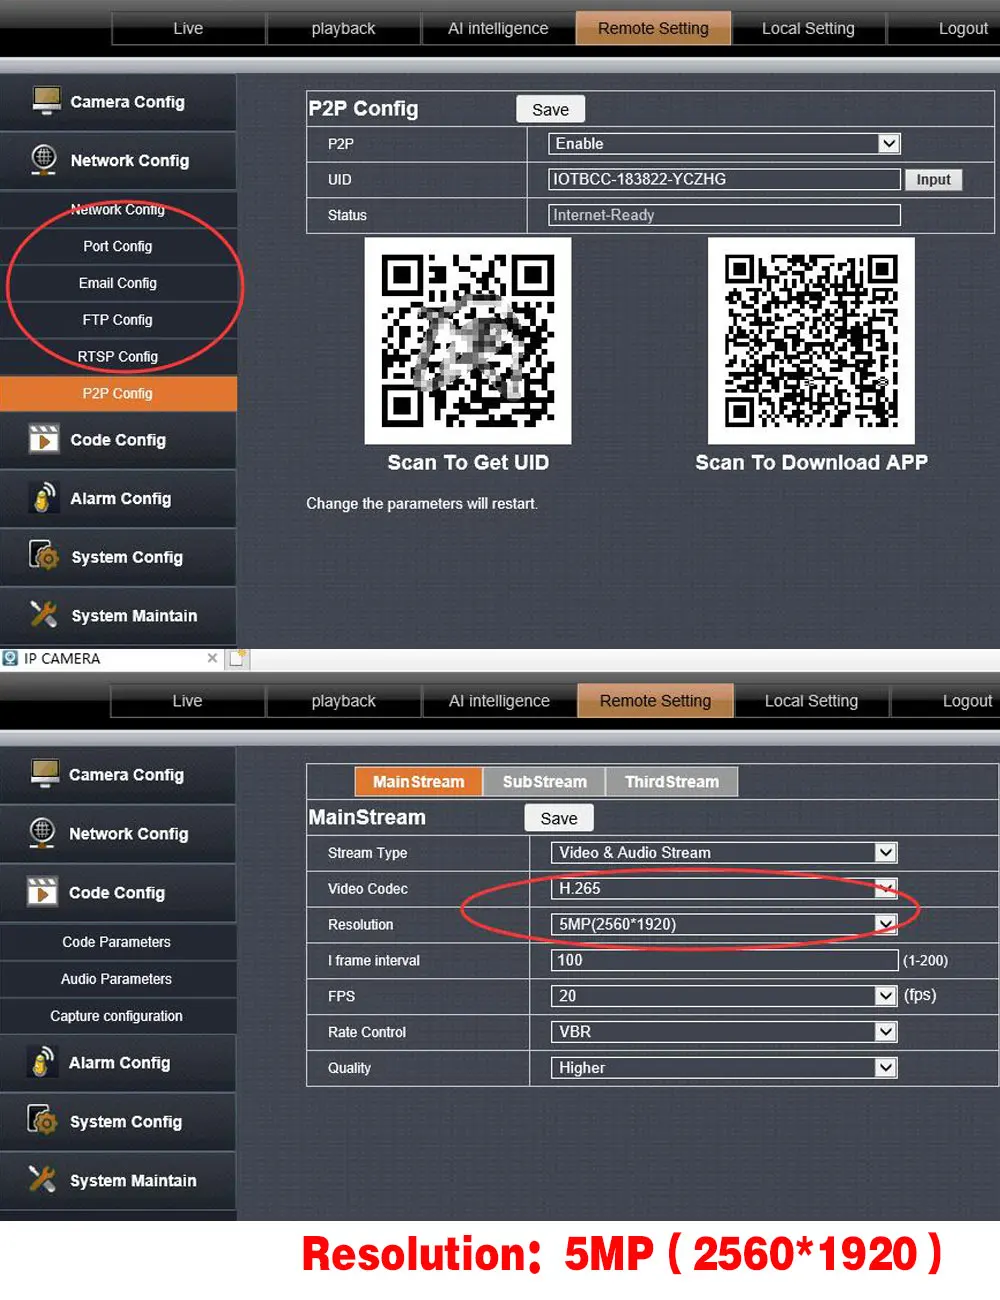Click the System Config gear icon in bottom panel
The width and height of the screenshot is (1000, 1300).
[43, 1120]
